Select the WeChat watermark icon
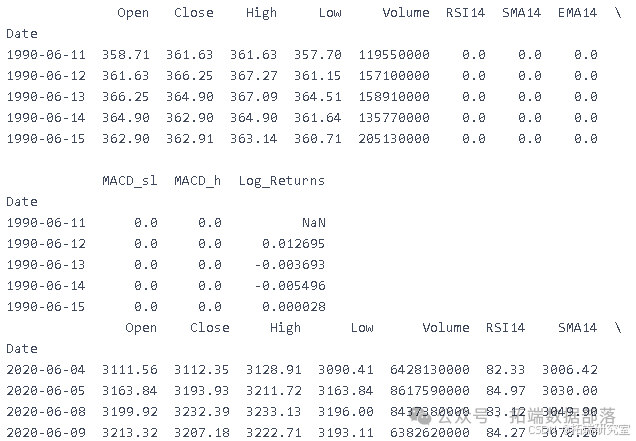Image resolution: width=636 pixels, height=441 pixels. pyautogui.click(x=421, y=416)
